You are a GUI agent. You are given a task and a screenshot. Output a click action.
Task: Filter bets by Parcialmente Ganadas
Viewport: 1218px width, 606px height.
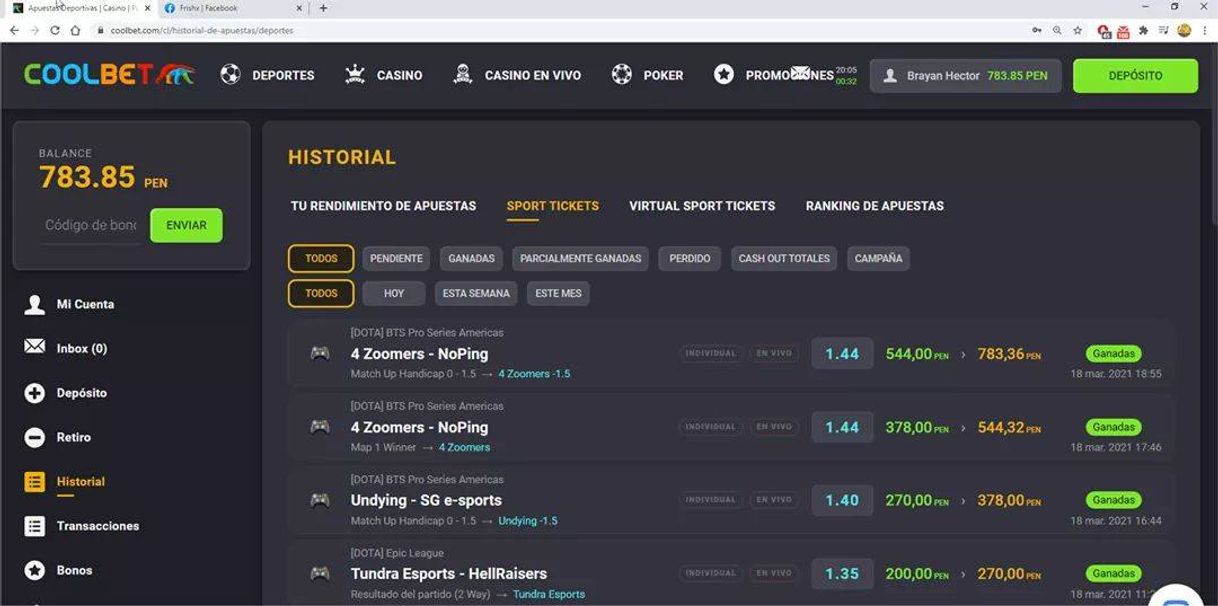(580, 258)
